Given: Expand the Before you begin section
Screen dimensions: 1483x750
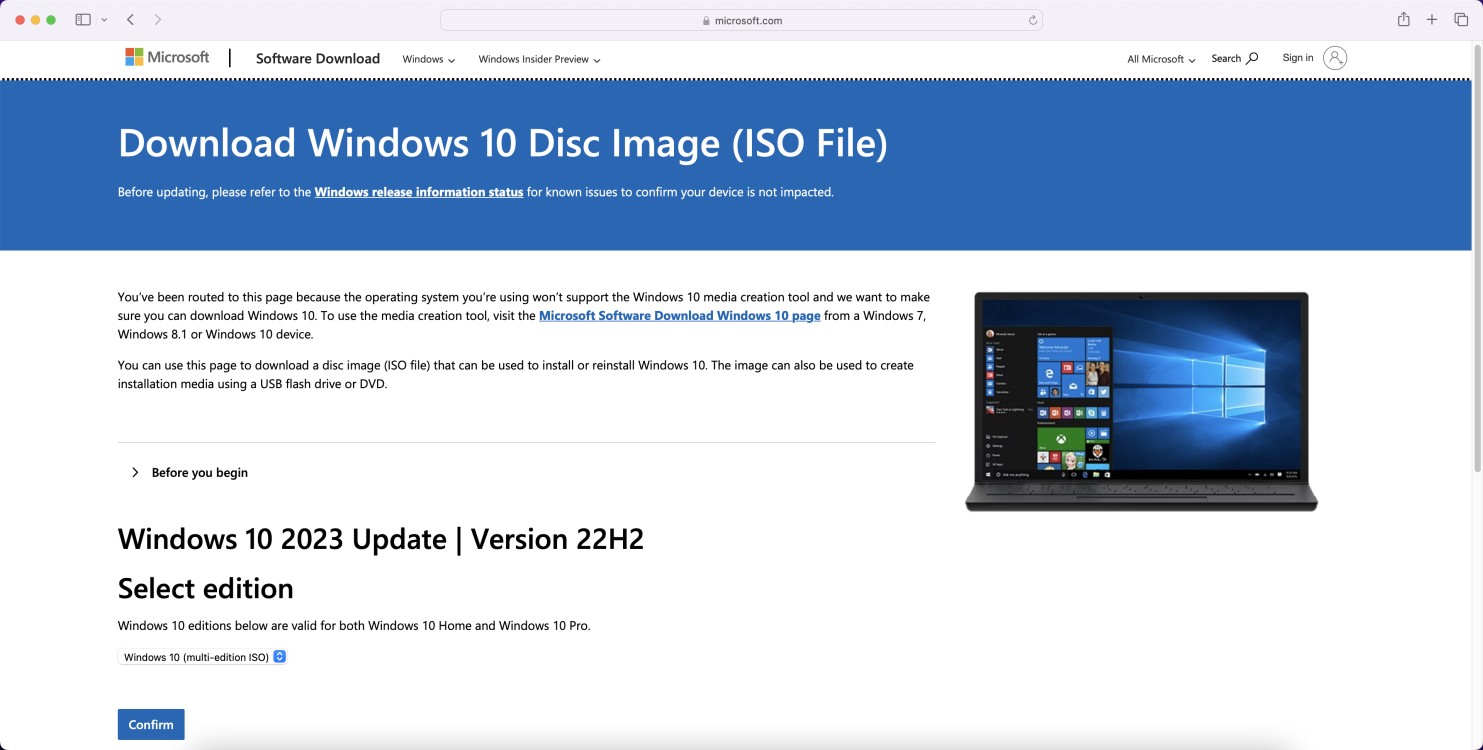Looking at the screenshot, I should click(x=190, y=472).
